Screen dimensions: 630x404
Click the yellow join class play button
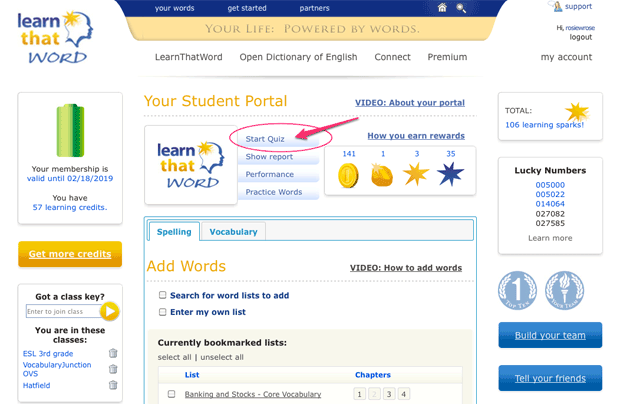110,311
